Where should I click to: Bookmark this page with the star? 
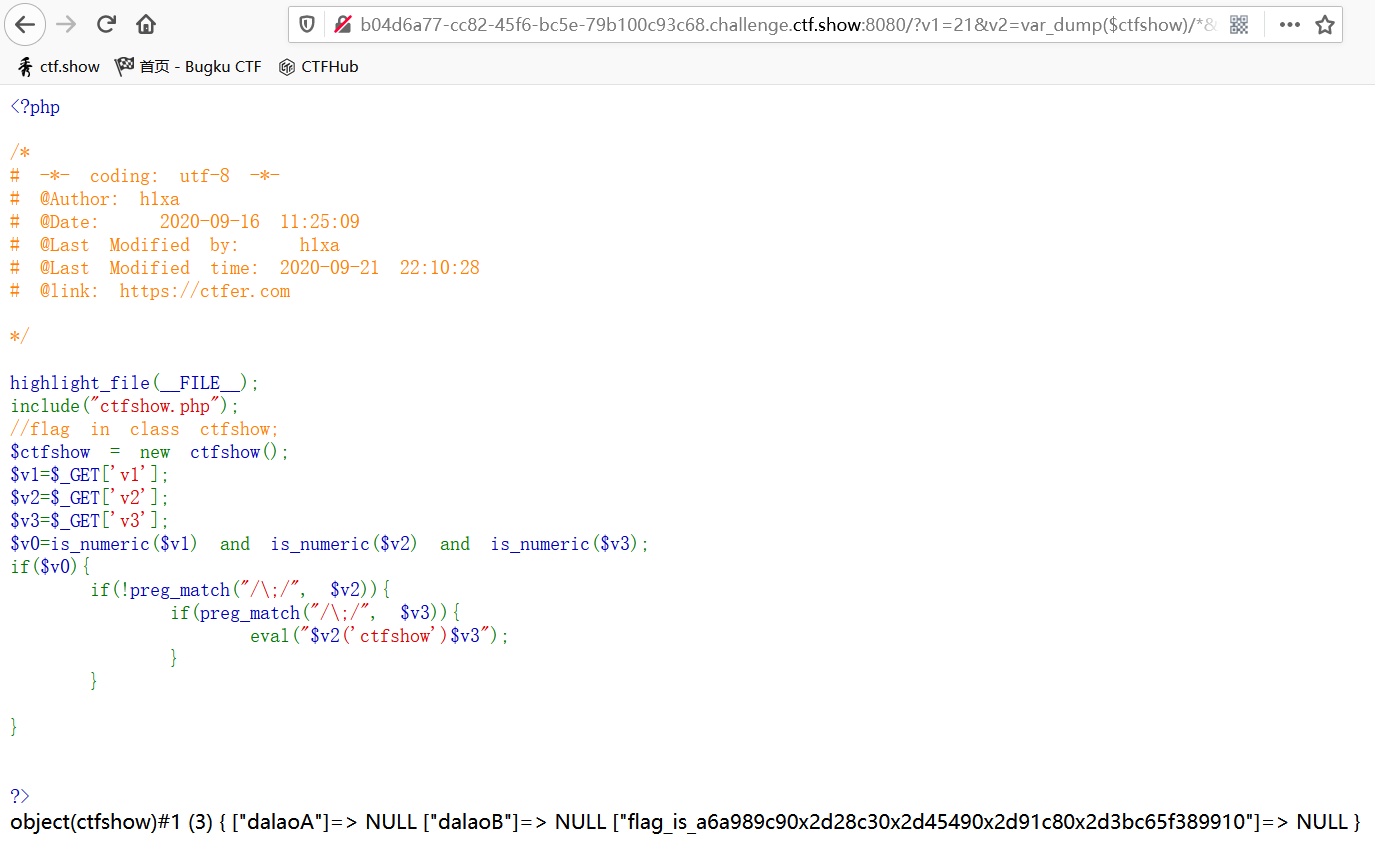[1325, 24]
